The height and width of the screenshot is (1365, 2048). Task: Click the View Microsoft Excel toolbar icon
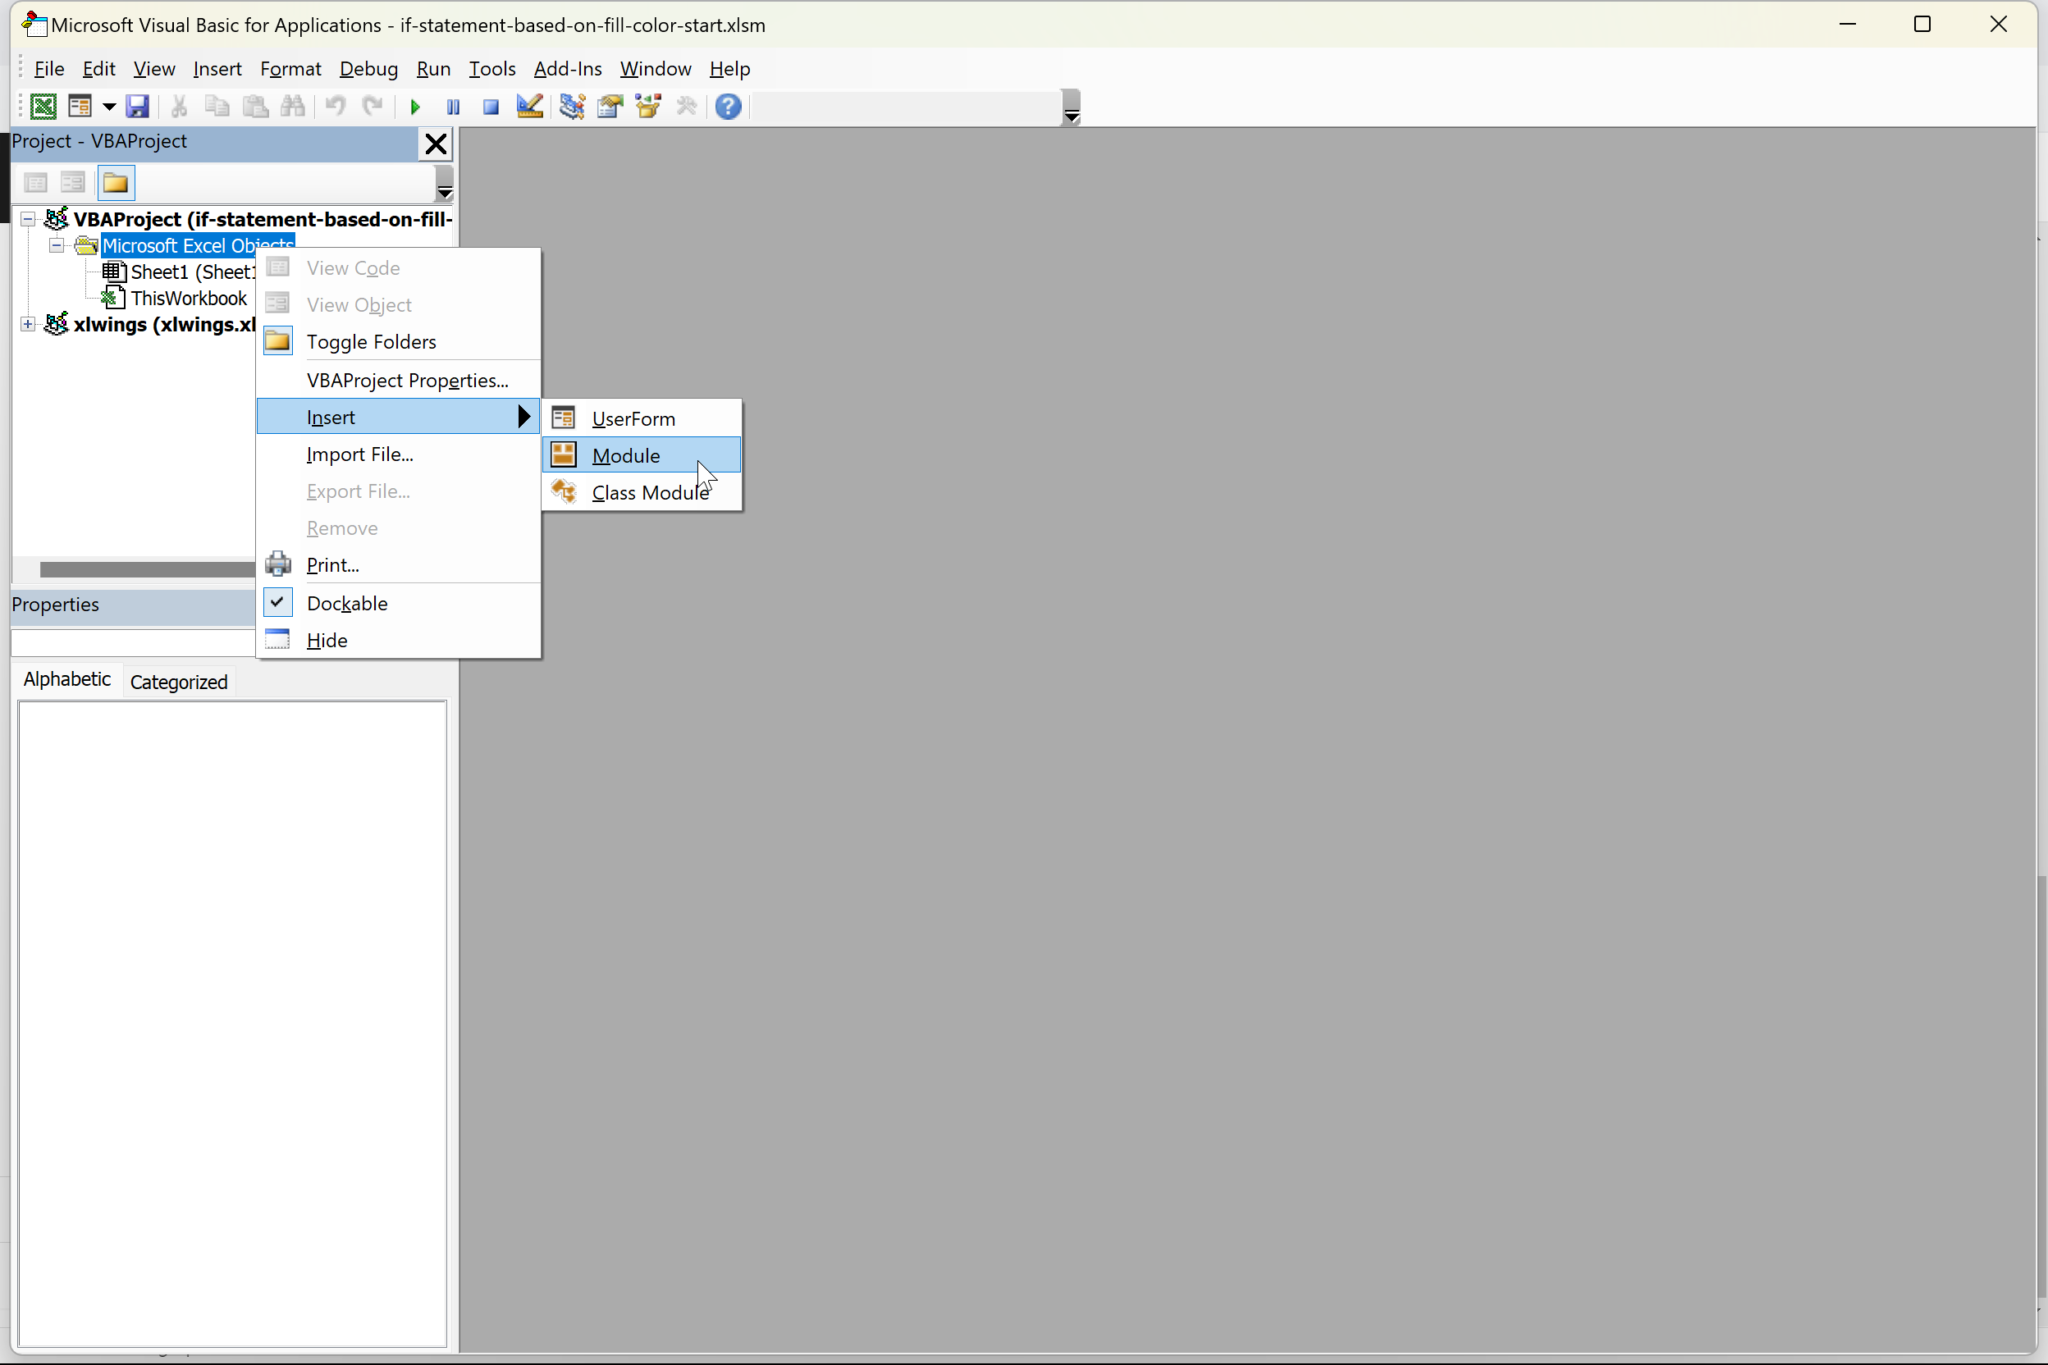43,106
